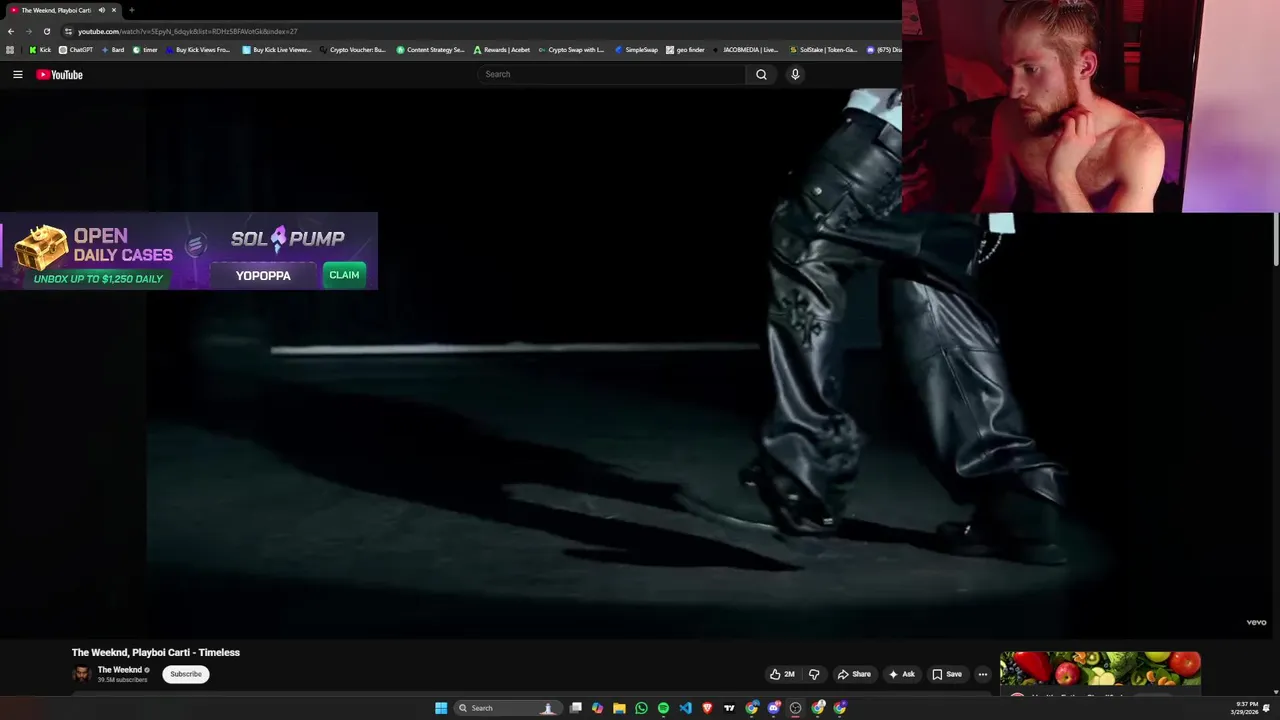The height and width of the screenshot is (720, 1280).
Task: Open the ChatGPT bookmark
Action: [76, 49]
